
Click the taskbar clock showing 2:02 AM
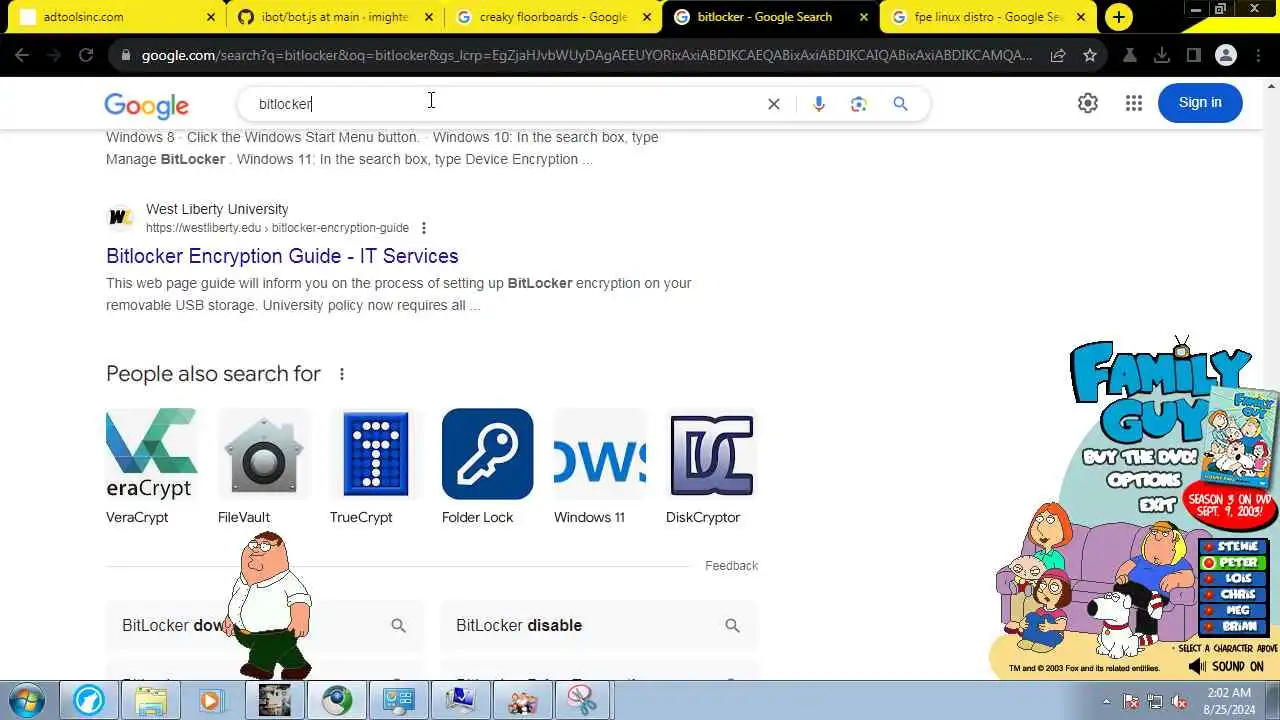[x=1229, y=701]
